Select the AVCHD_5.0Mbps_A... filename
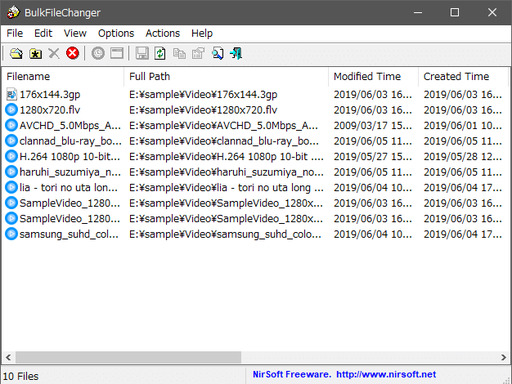 [x=70, y=125]
